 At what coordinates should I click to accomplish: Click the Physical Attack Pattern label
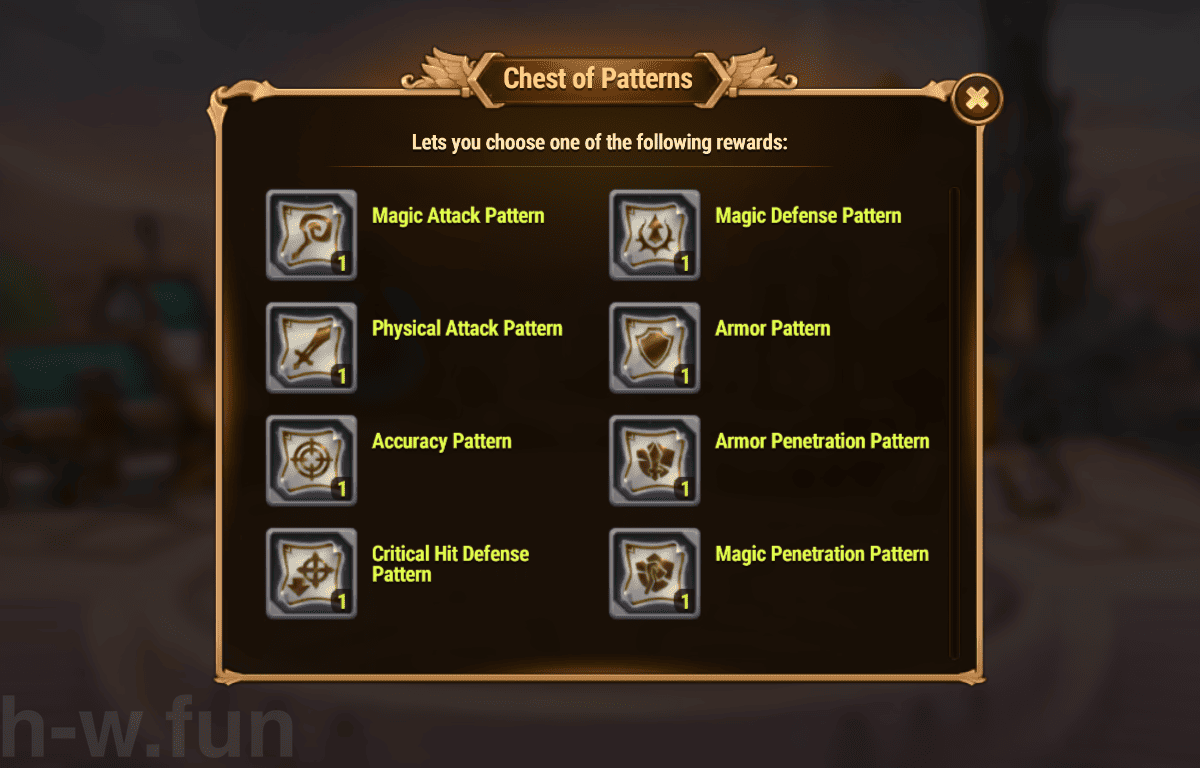467,328
